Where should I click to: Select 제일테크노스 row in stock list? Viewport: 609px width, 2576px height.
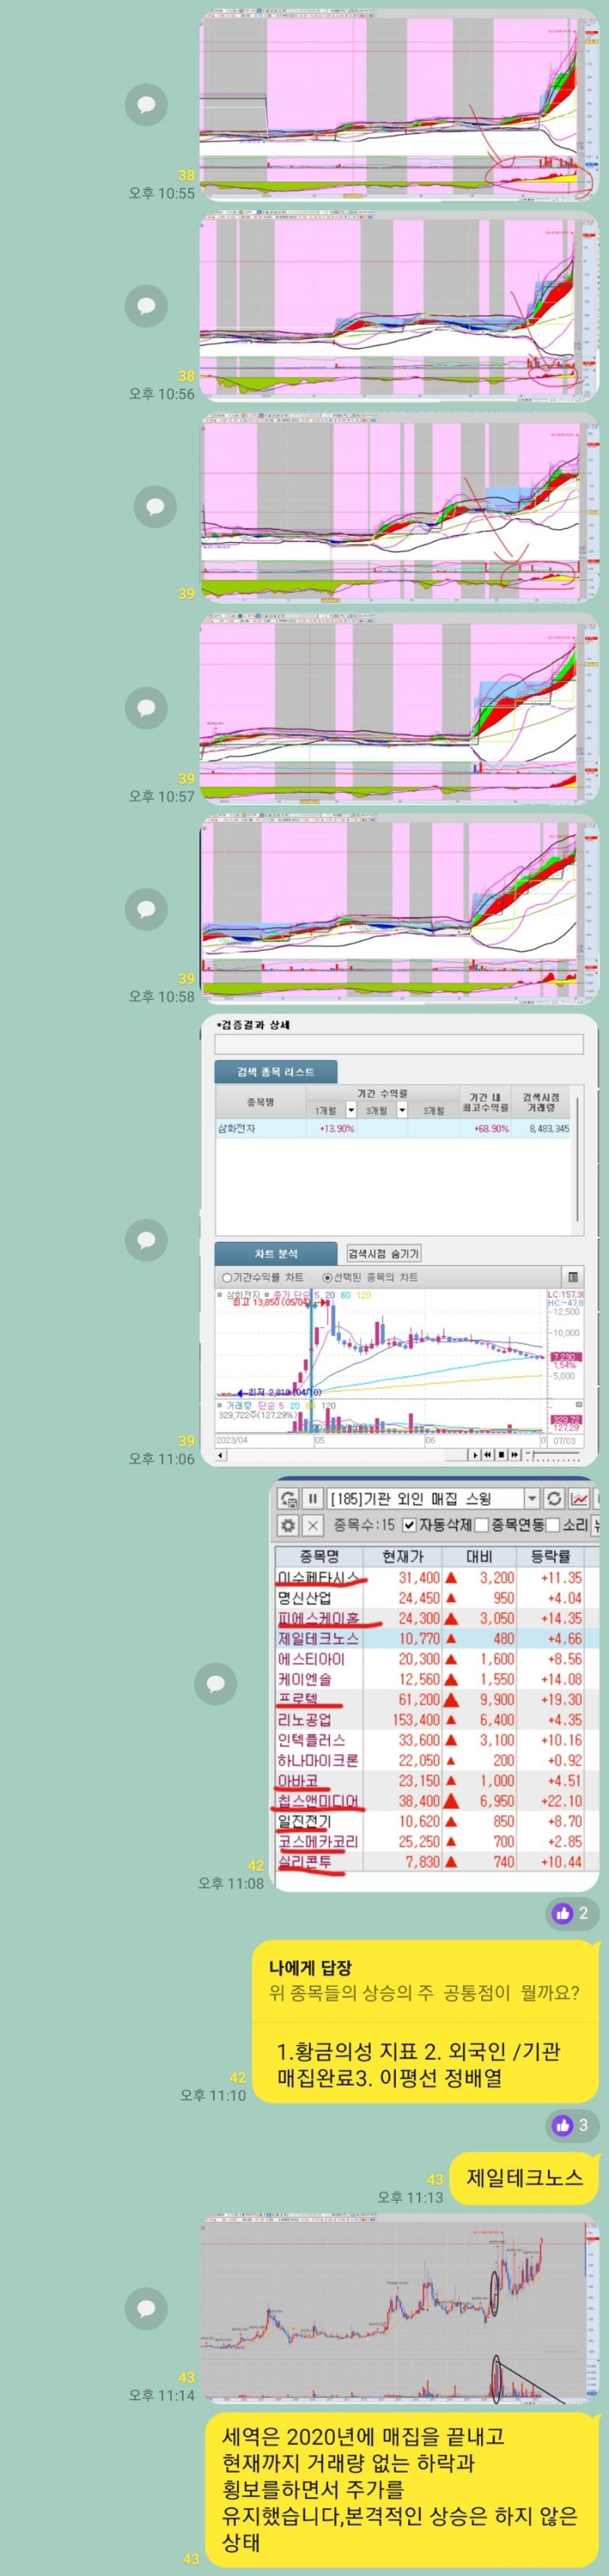click(x=437, y=1638)
